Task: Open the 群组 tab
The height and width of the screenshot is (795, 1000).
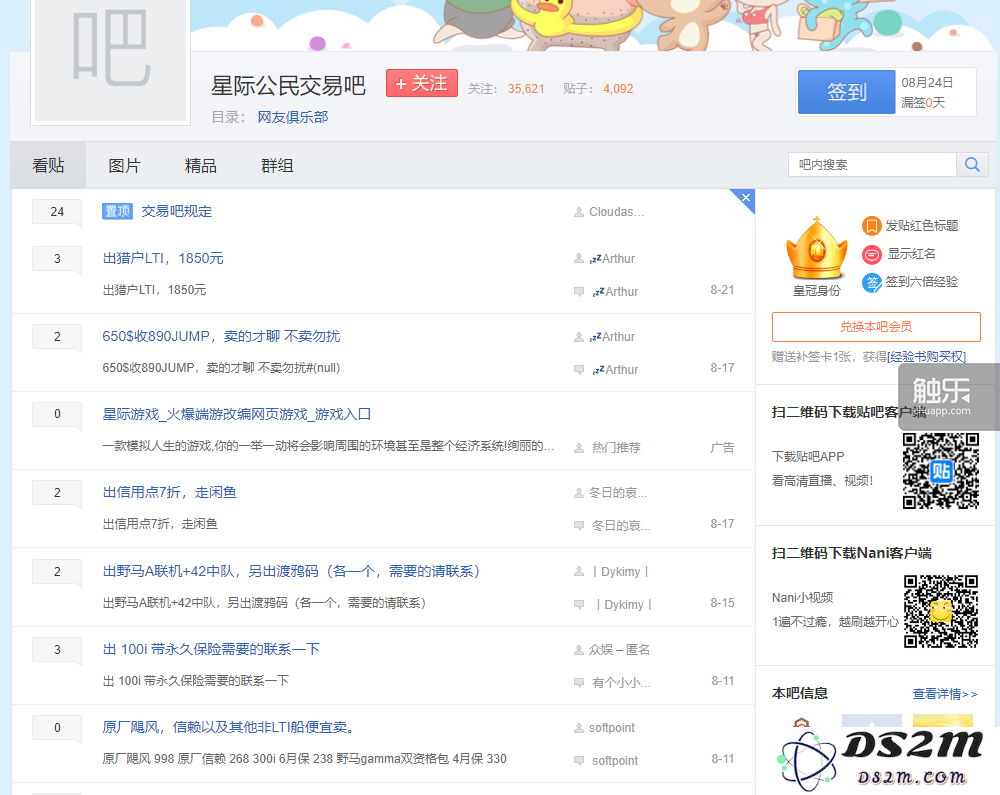Action: tap(277, 166)
